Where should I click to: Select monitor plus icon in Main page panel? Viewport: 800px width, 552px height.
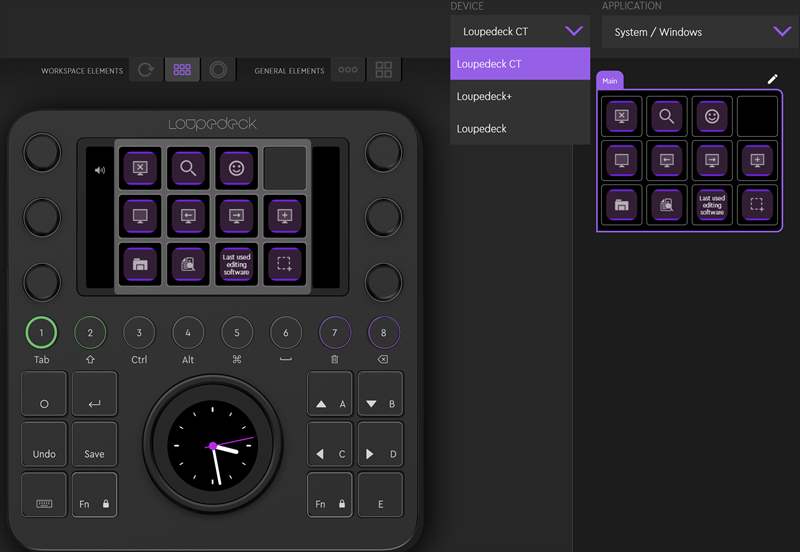757,161
